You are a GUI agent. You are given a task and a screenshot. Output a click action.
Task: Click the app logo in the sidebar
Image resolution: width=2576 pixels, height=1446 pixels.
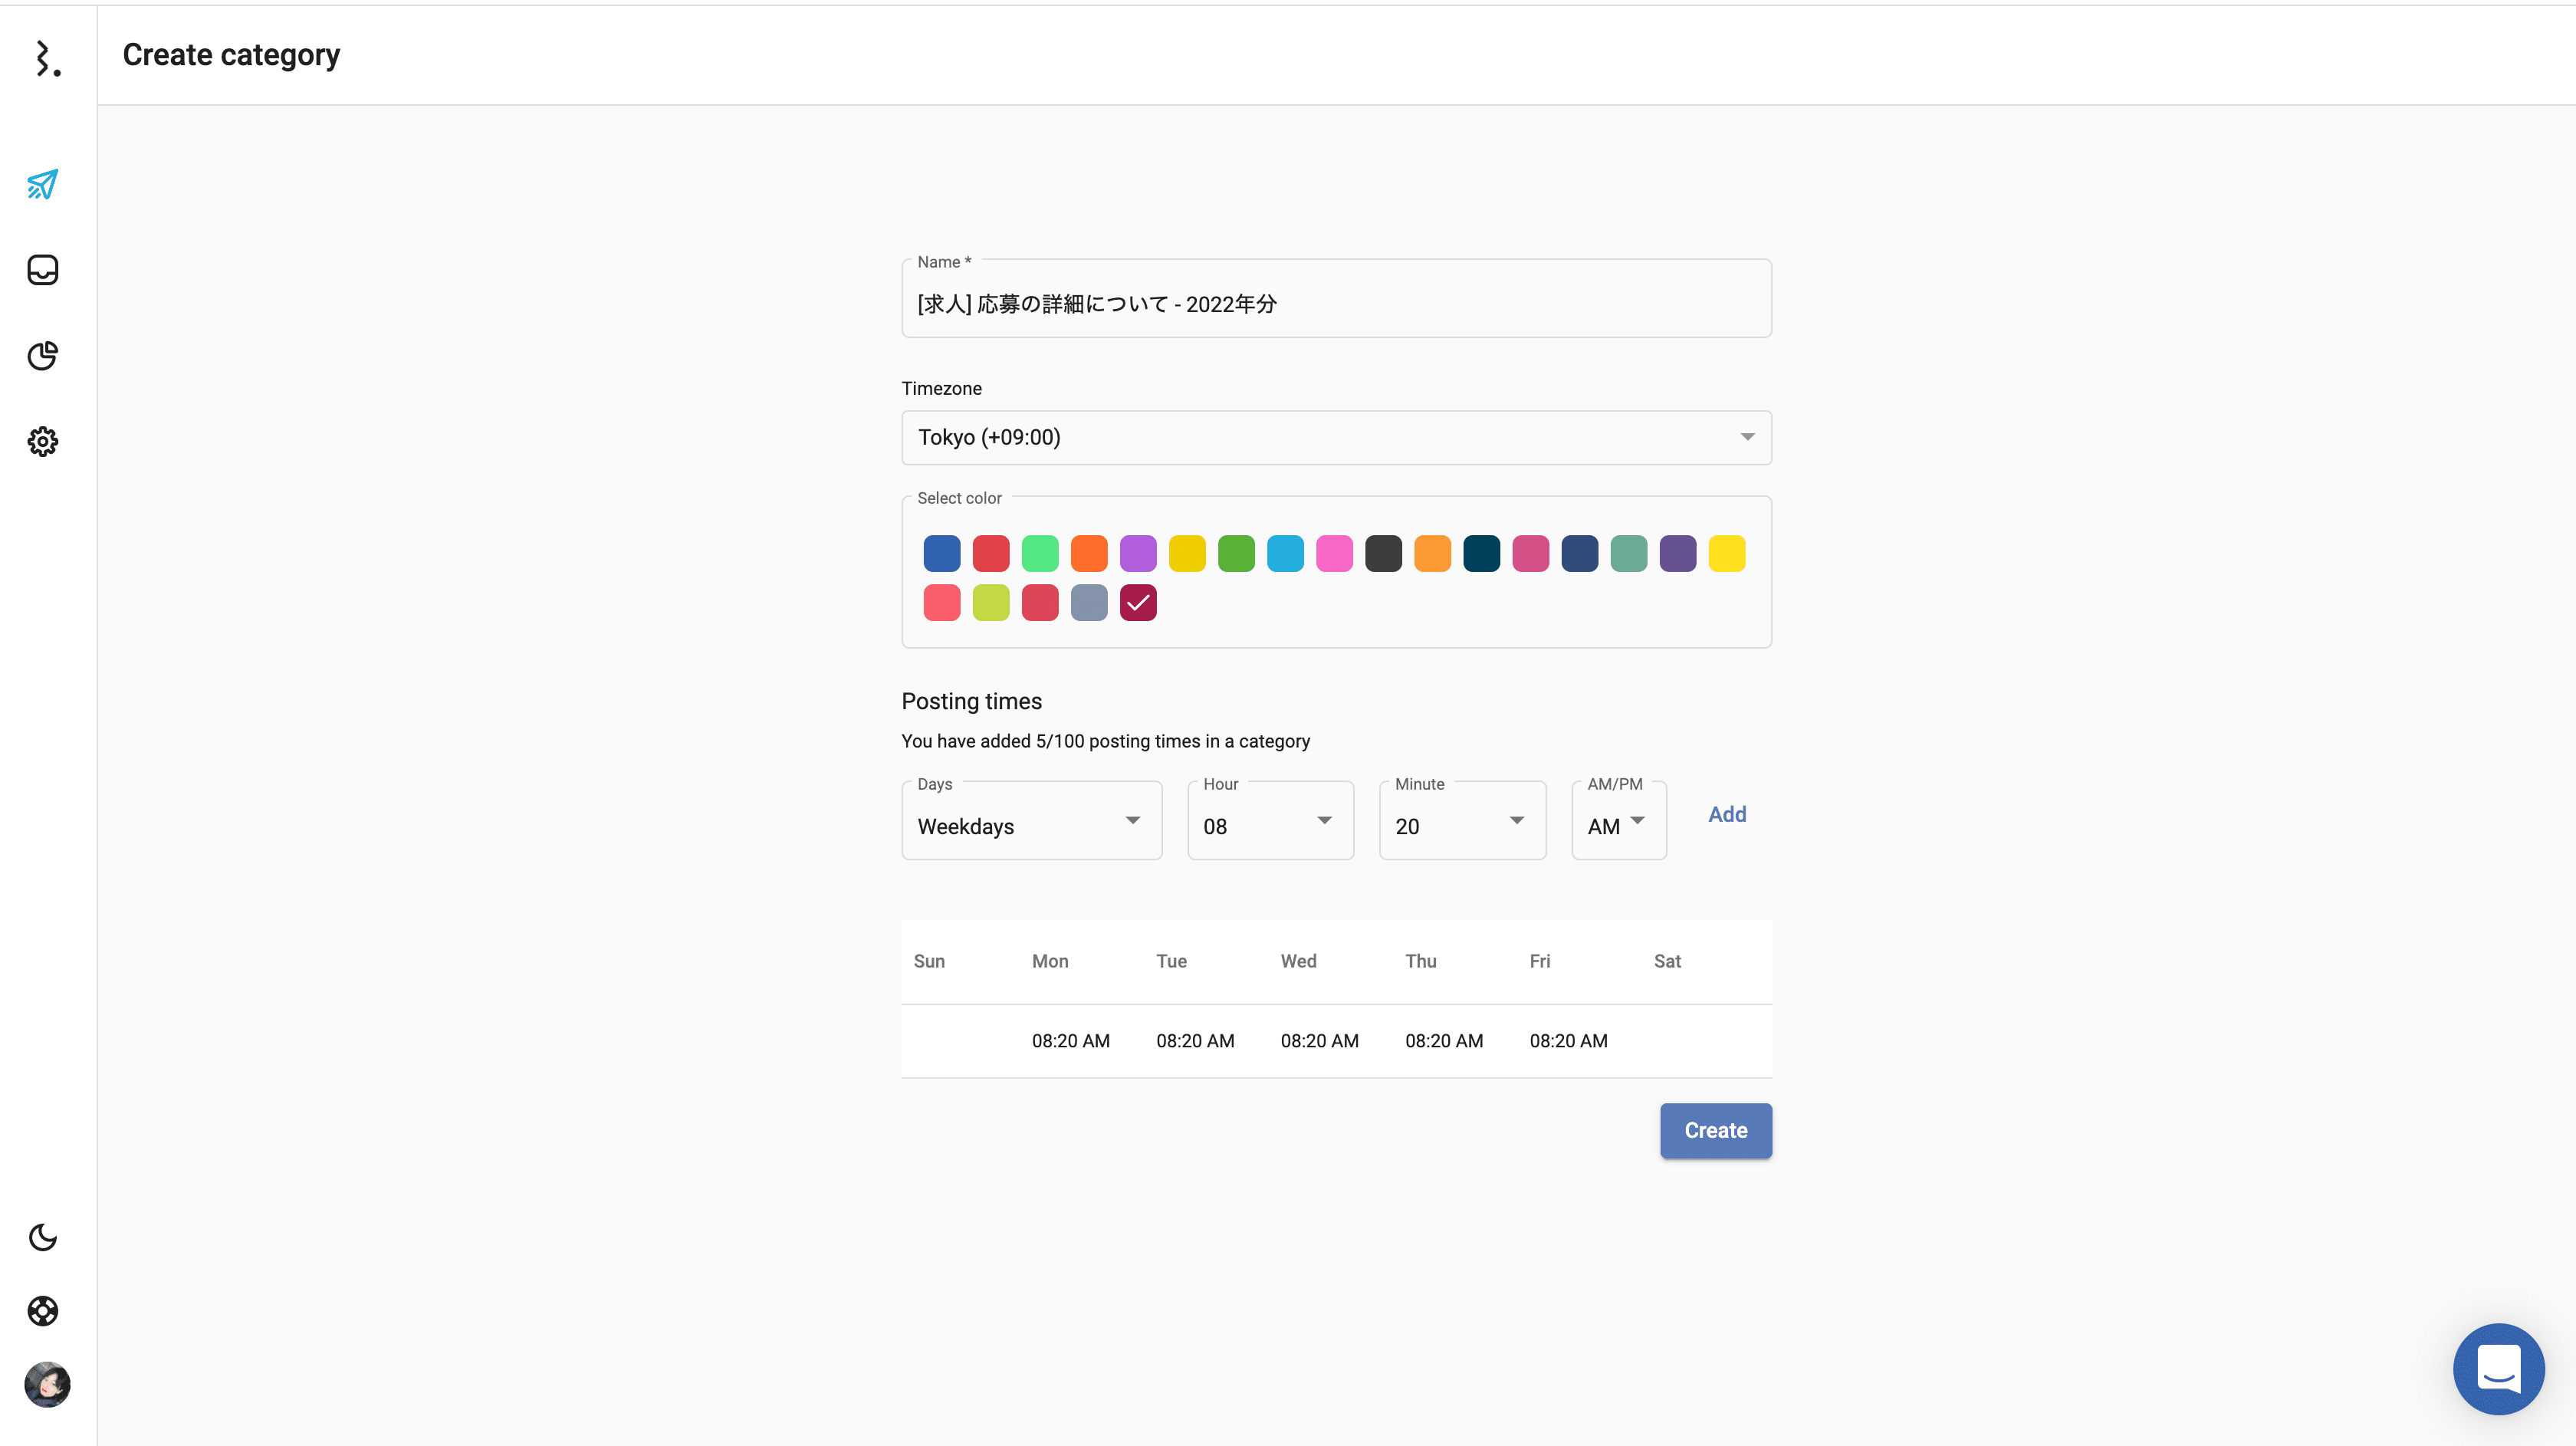click(47, 58)
